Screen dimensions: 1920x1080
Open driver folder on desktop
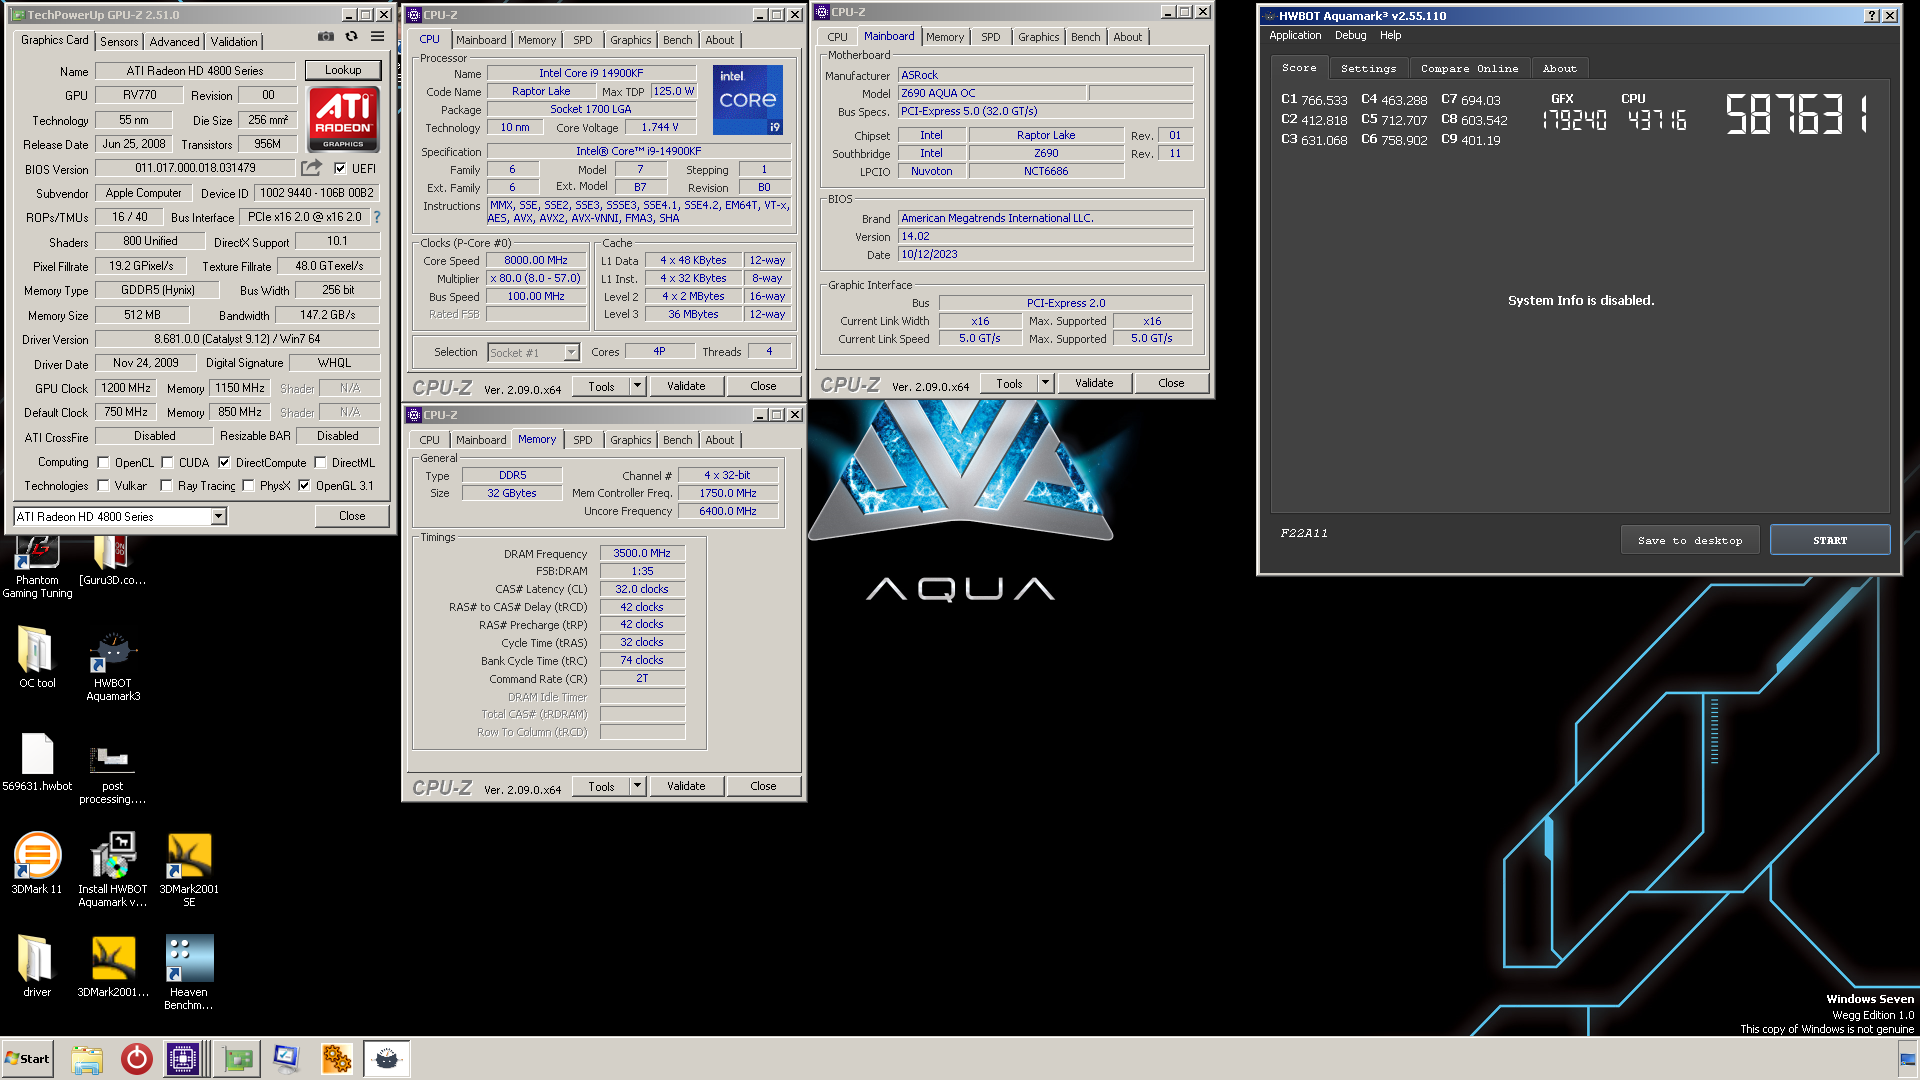[37, 966]
